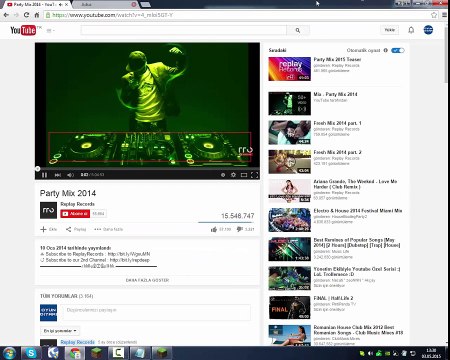Click the upload button in header

[390, 30]
